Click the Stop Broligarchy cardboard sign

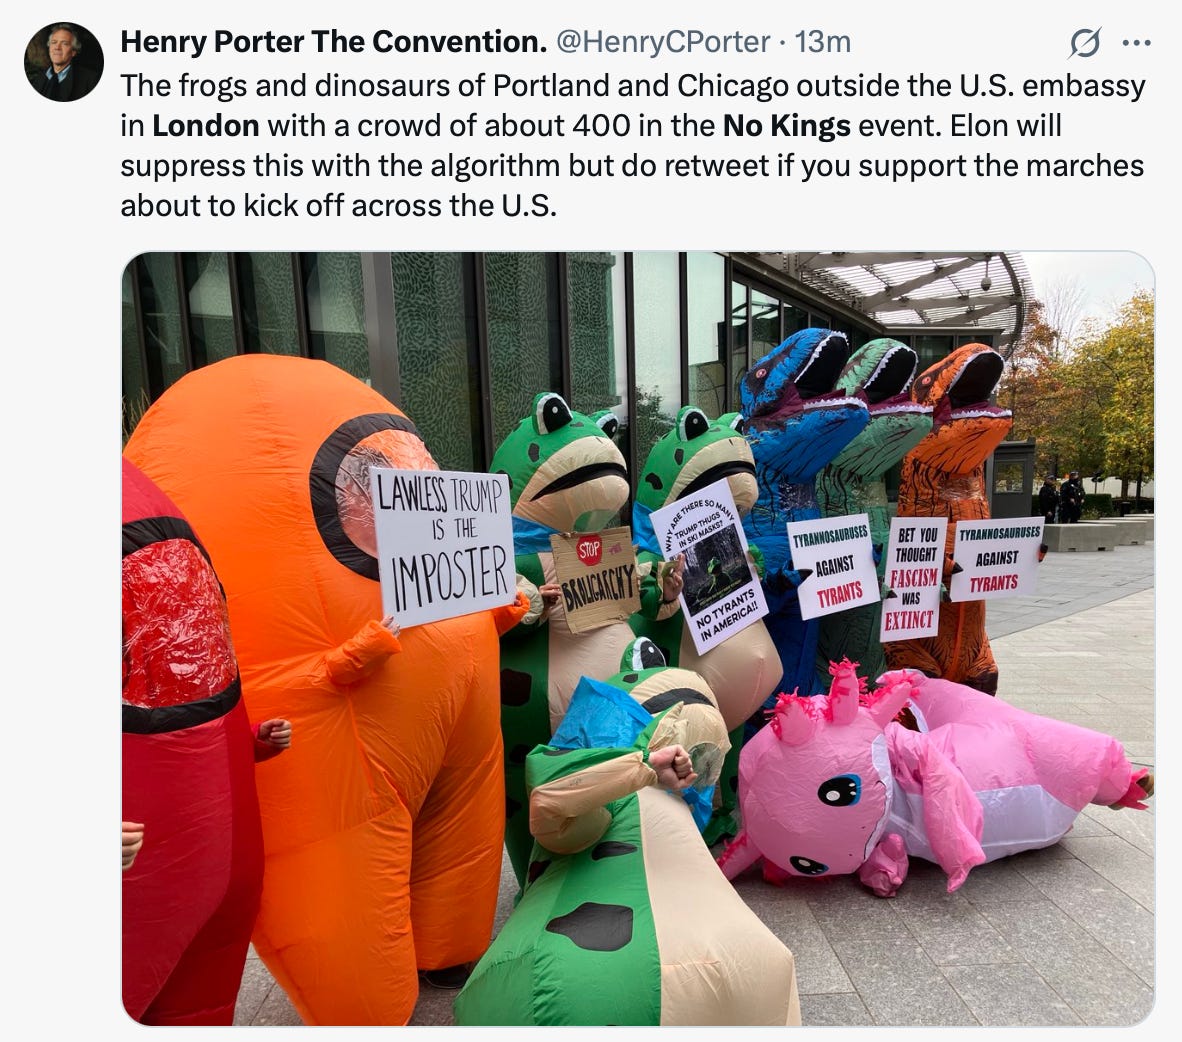tap(595, 577)
